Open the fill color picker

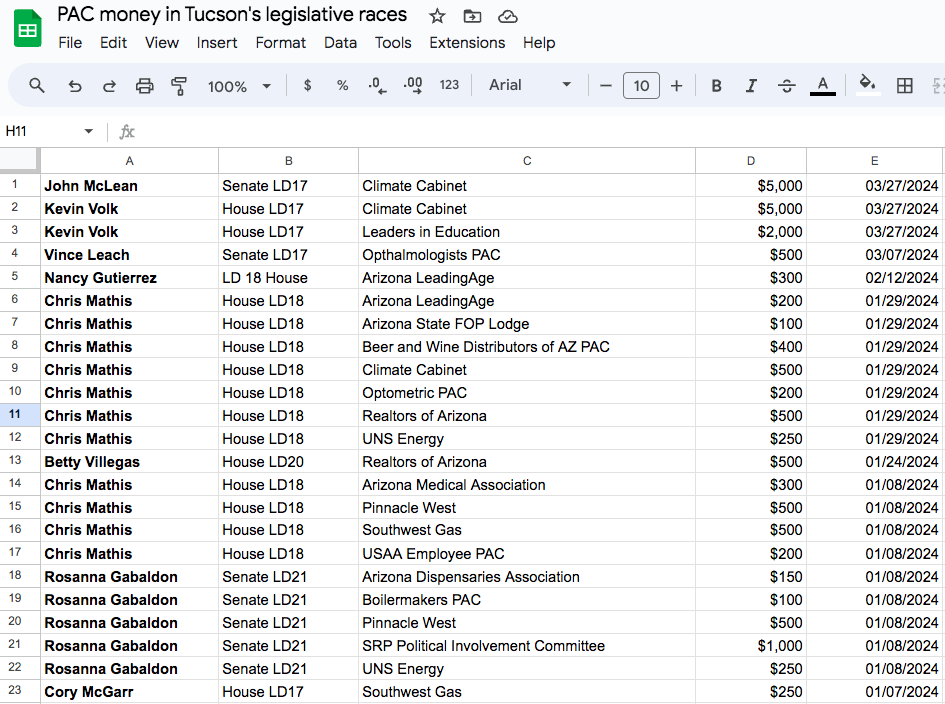click(x=868, y=84)
